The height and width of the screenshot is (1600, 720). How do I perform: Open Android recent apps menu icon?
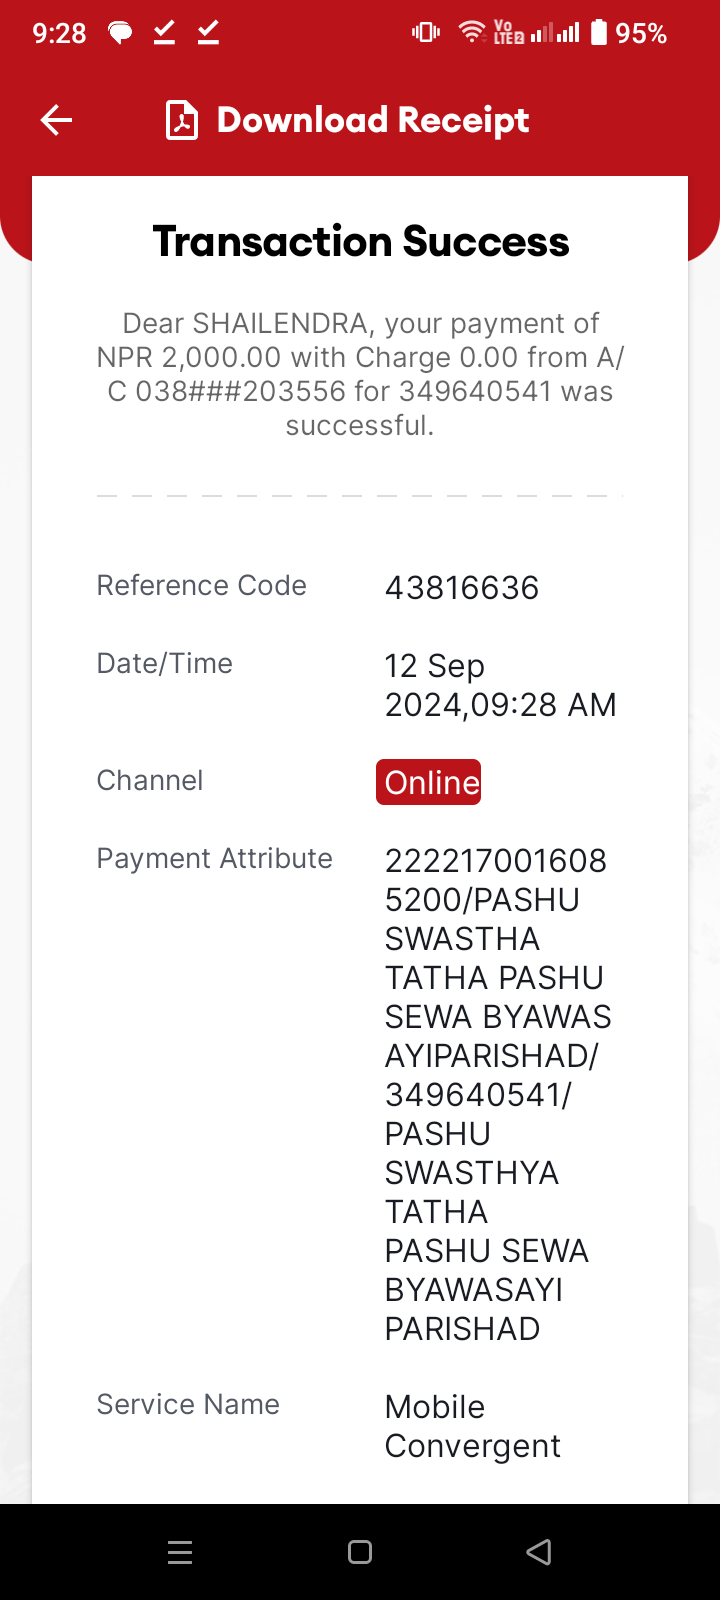pos(180,1552)
